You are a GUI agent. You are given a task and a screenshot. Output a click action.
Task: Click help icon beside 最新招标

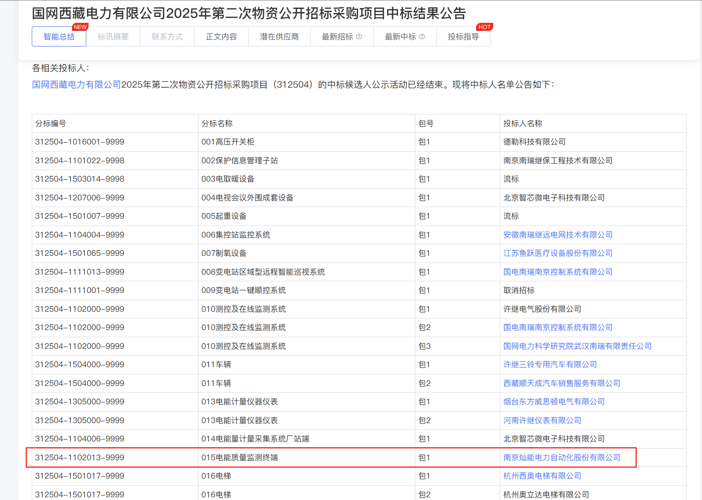[x=359, y=37]
